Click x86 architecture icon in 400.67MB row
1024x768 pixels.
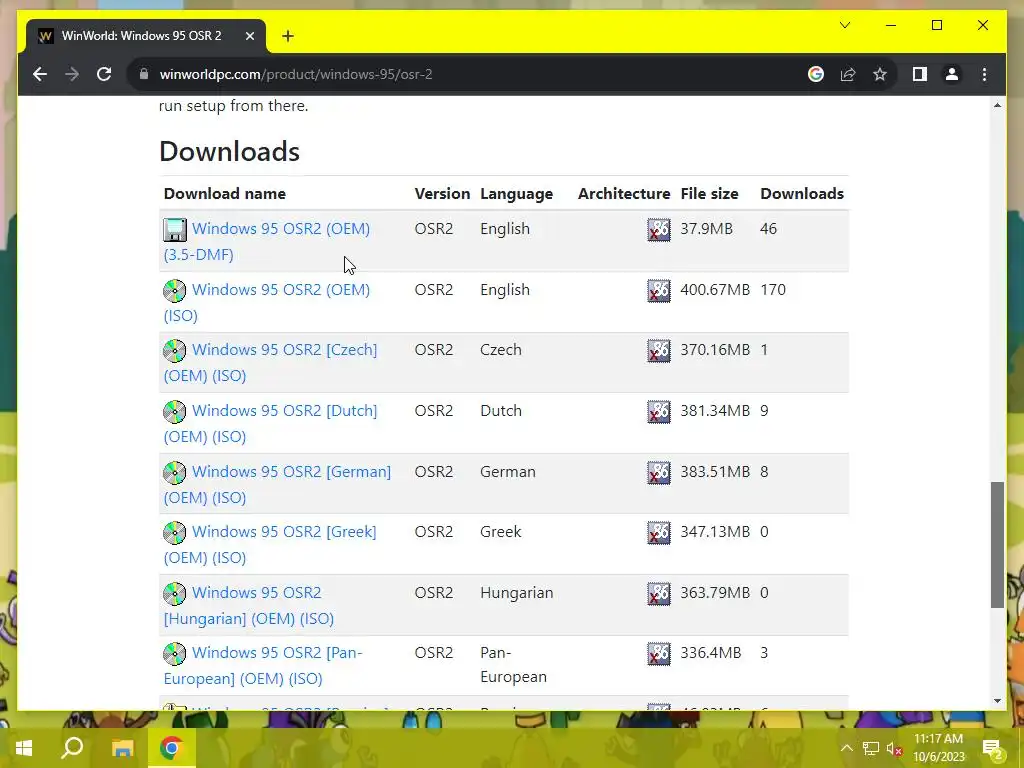(x=658, y=291)
